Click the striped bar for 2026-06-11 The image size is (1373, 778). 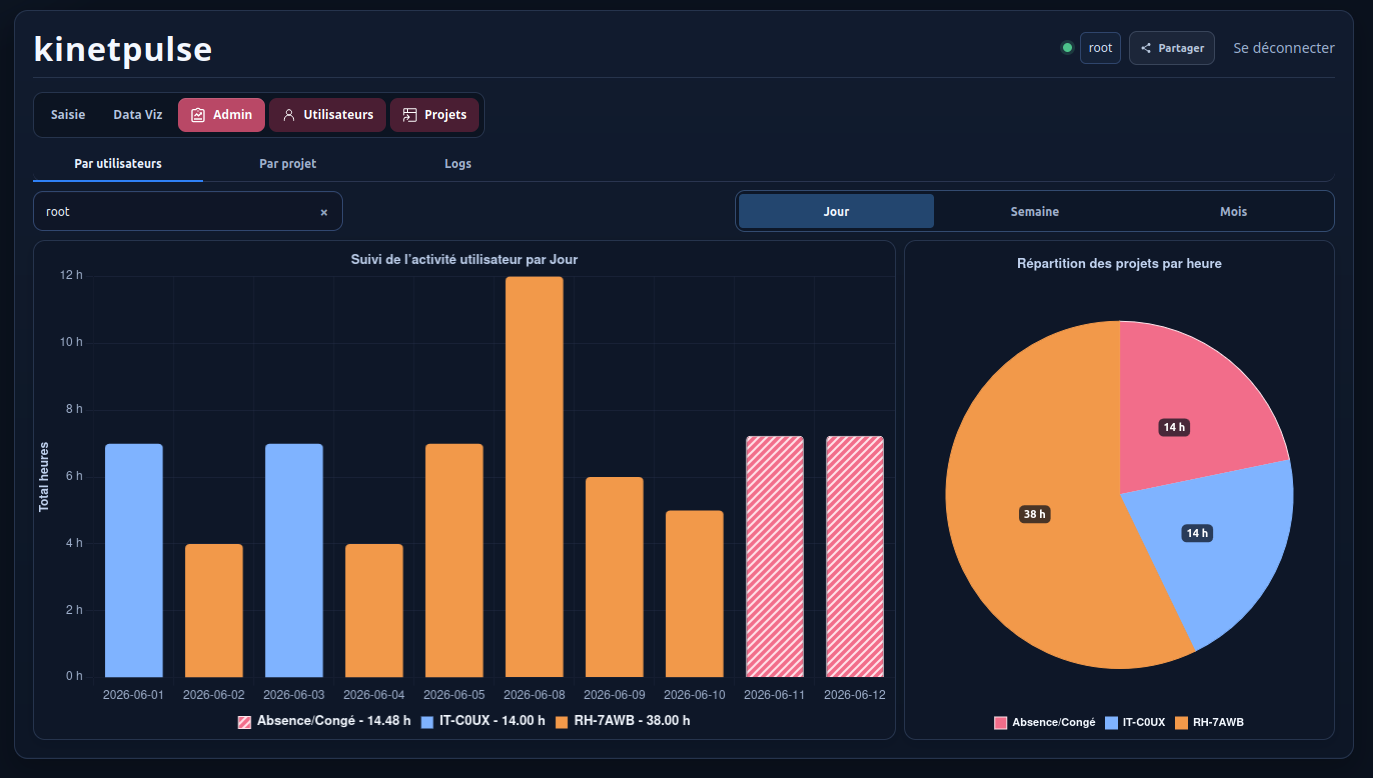pos(775,556)
